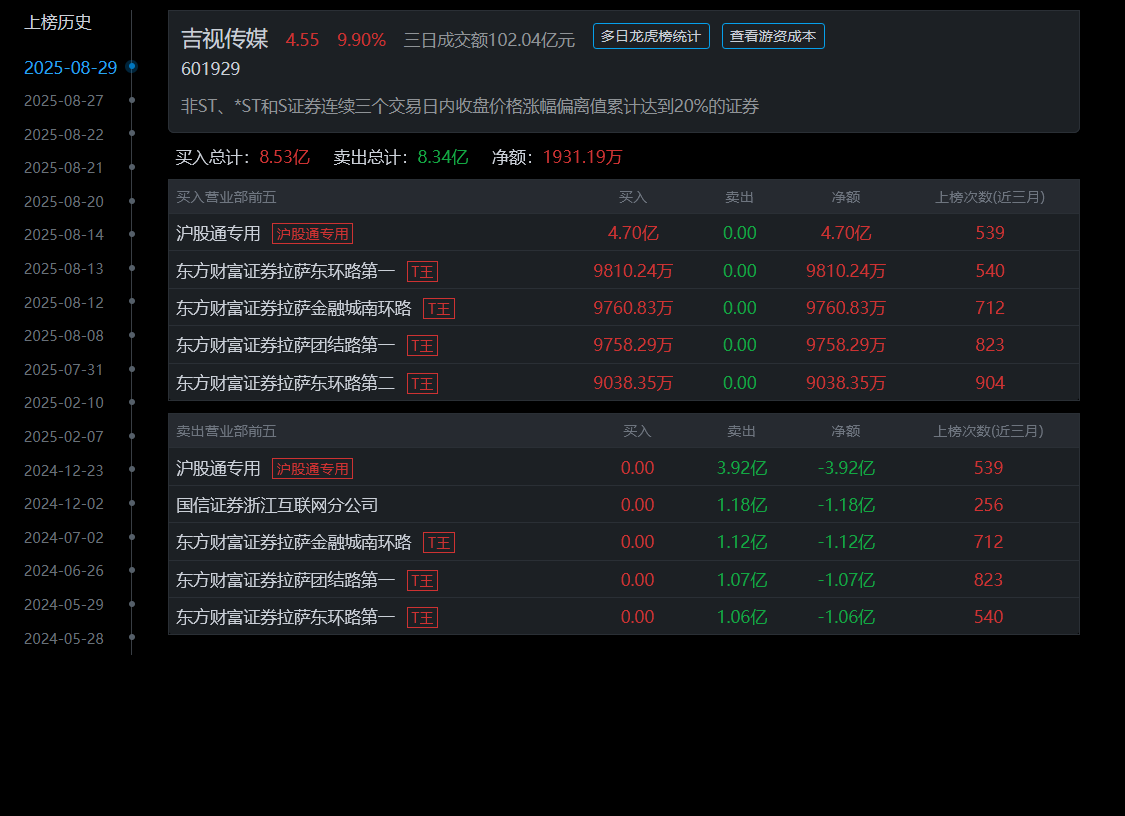Screen dimensions: 1125x816
Task: Click buy total 8.53亿
Action: [x=284, y=157]
